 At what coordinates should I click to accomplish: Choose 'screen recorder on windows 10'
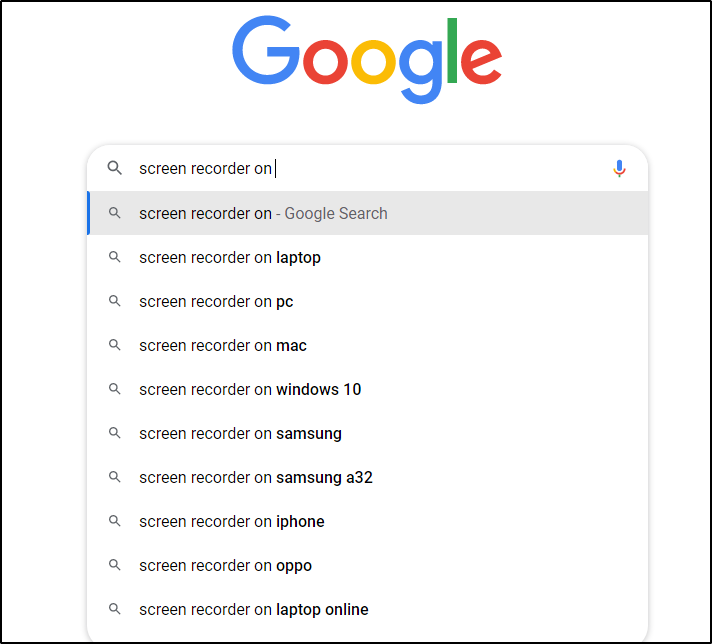click(250, 389)
